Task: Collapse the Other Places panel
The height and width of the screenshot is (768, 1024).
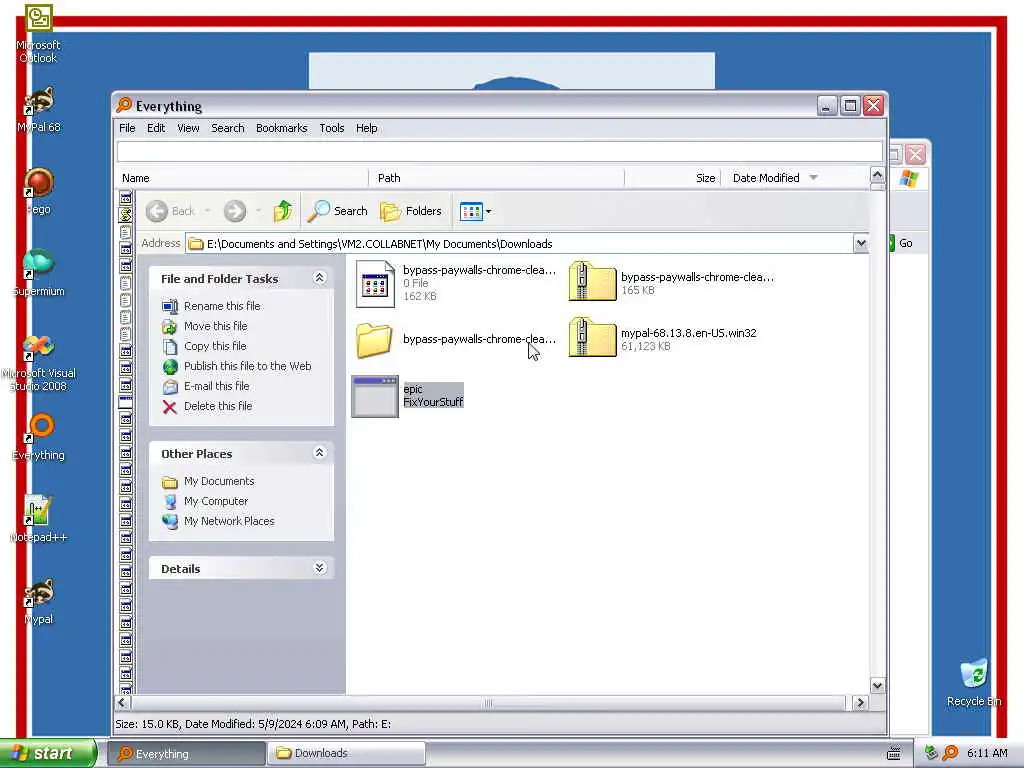Action: point(319,453)
